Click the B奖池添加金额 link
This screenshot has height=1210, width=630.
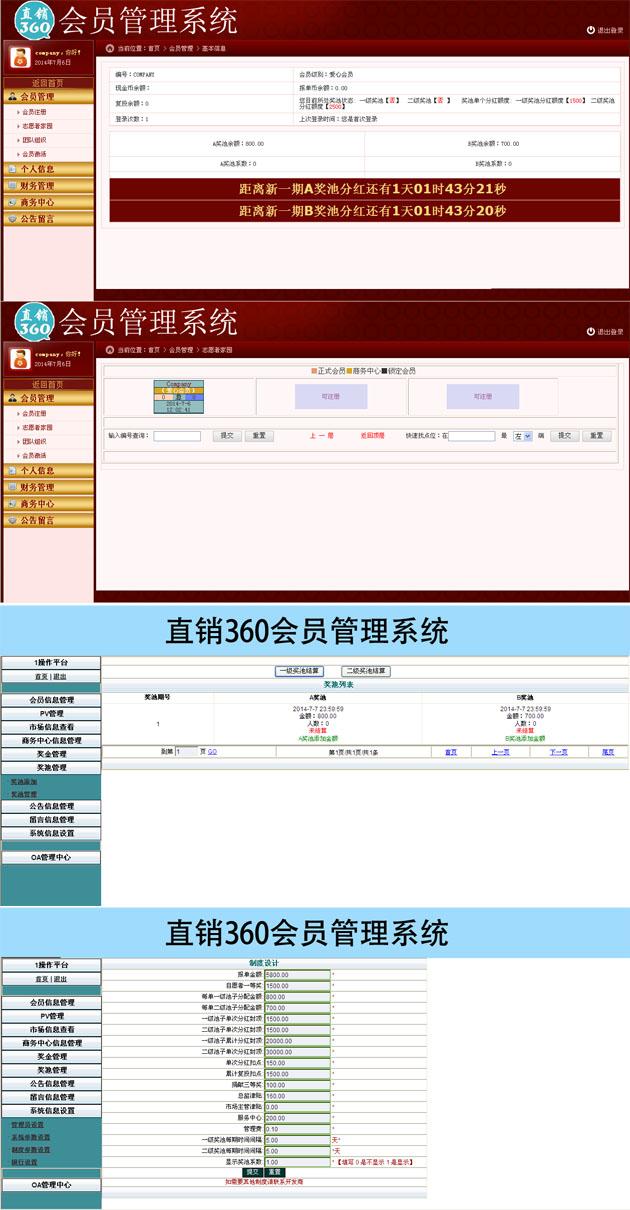click(526, 738)
